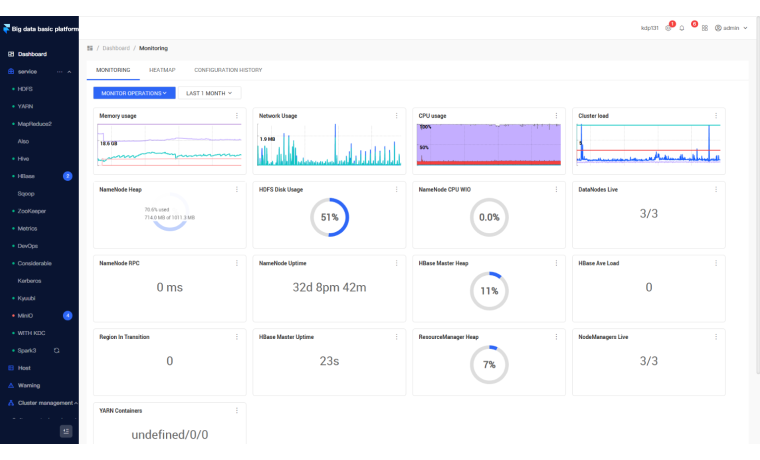Select HBase in the service sidebar
Screen dimensions: 760x460
coord(26,175)
